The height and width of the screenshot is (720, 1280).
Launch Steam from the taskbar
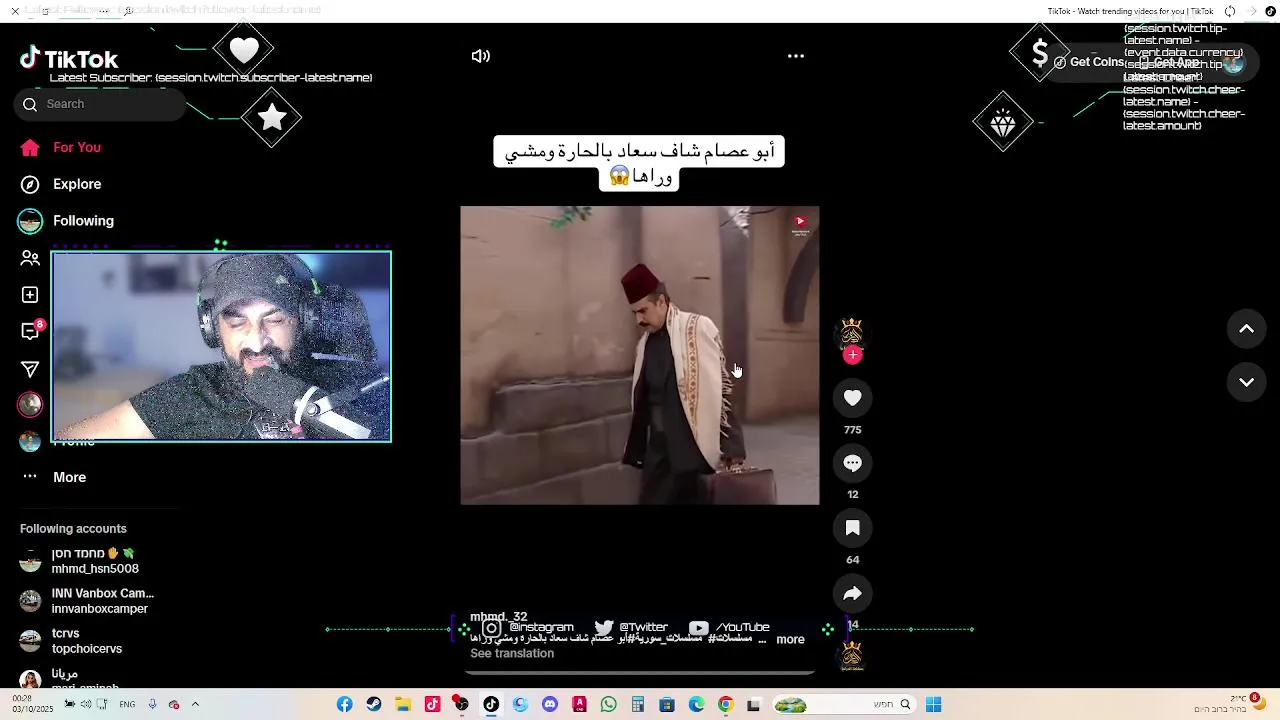(x=374, y=704)
